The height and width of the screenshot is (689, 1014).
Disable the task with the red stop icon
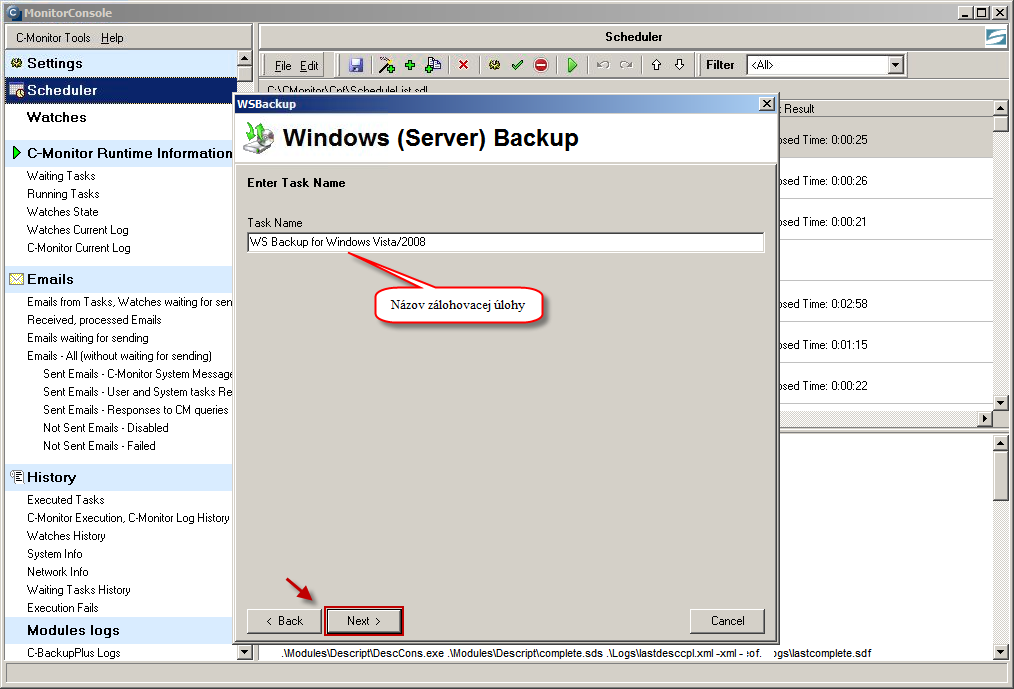541,65
